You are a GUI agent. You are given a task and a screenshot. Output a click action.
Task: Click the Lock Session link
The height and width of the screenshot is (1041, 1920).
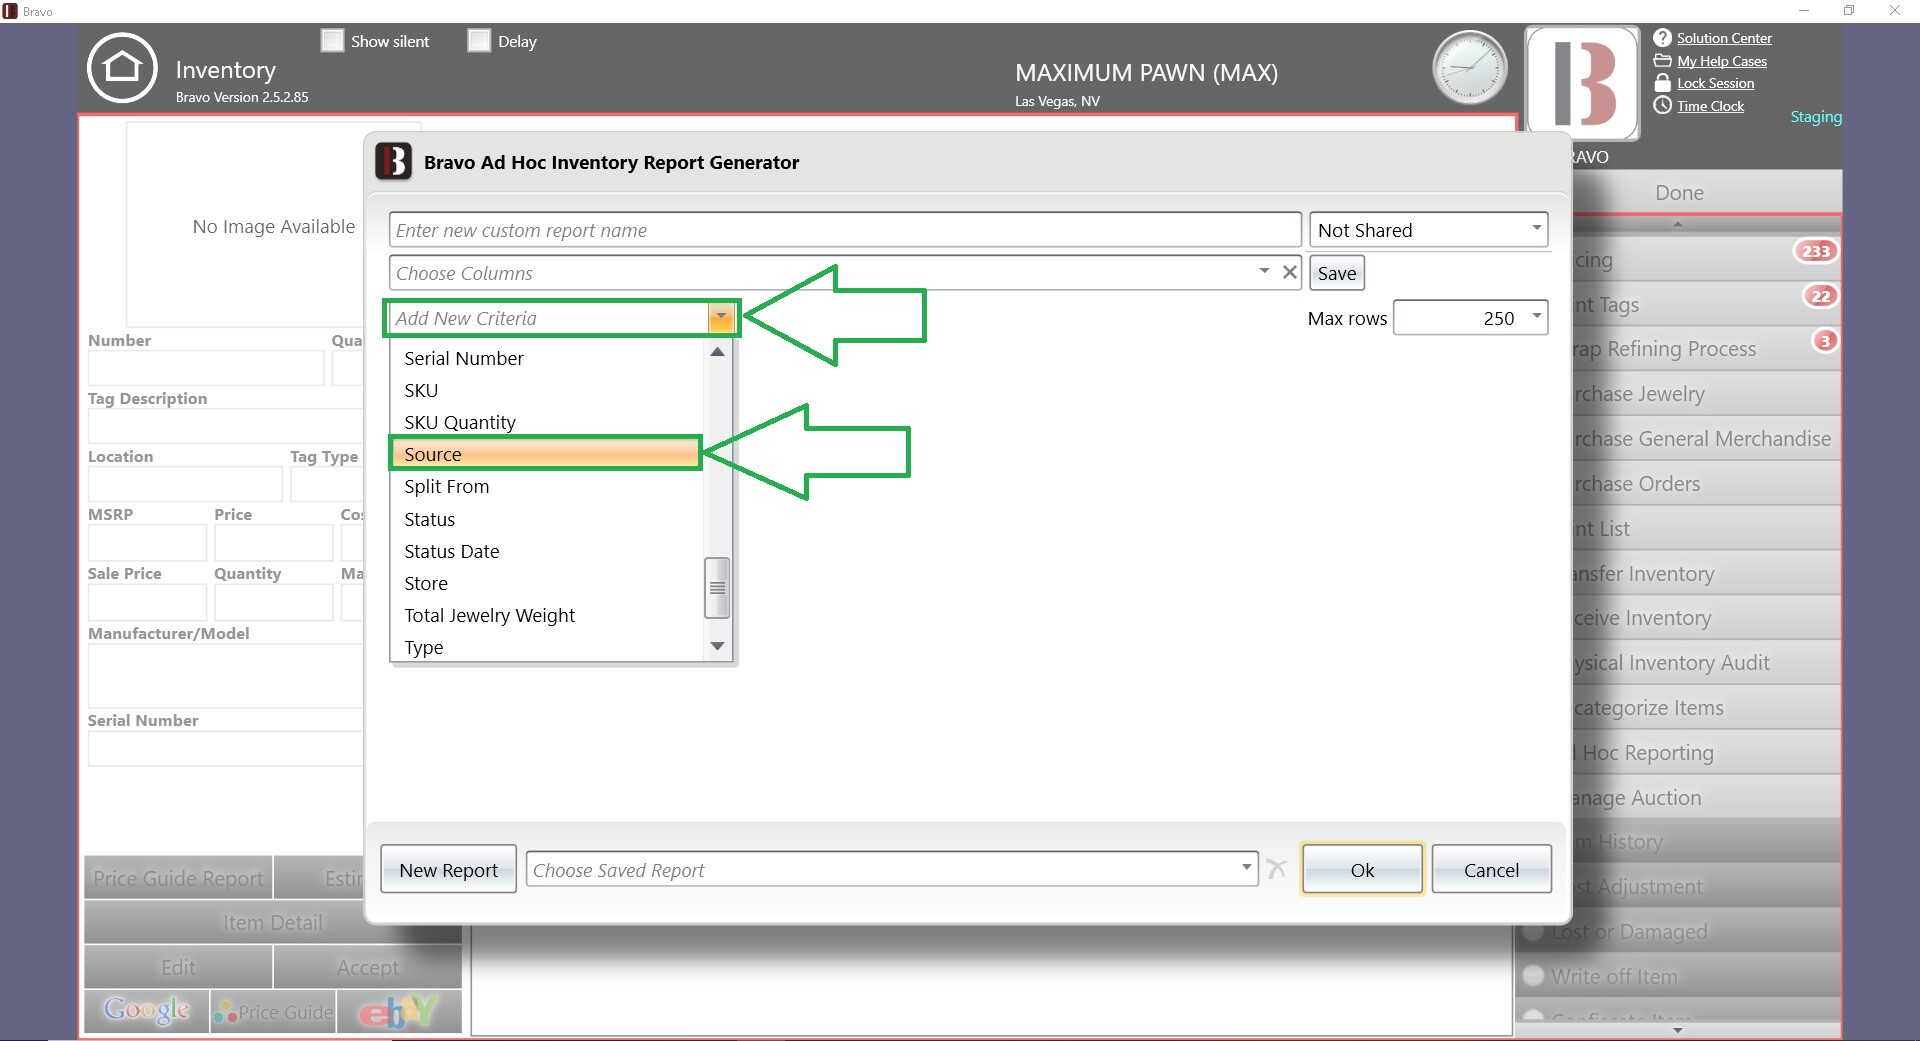1715,83
